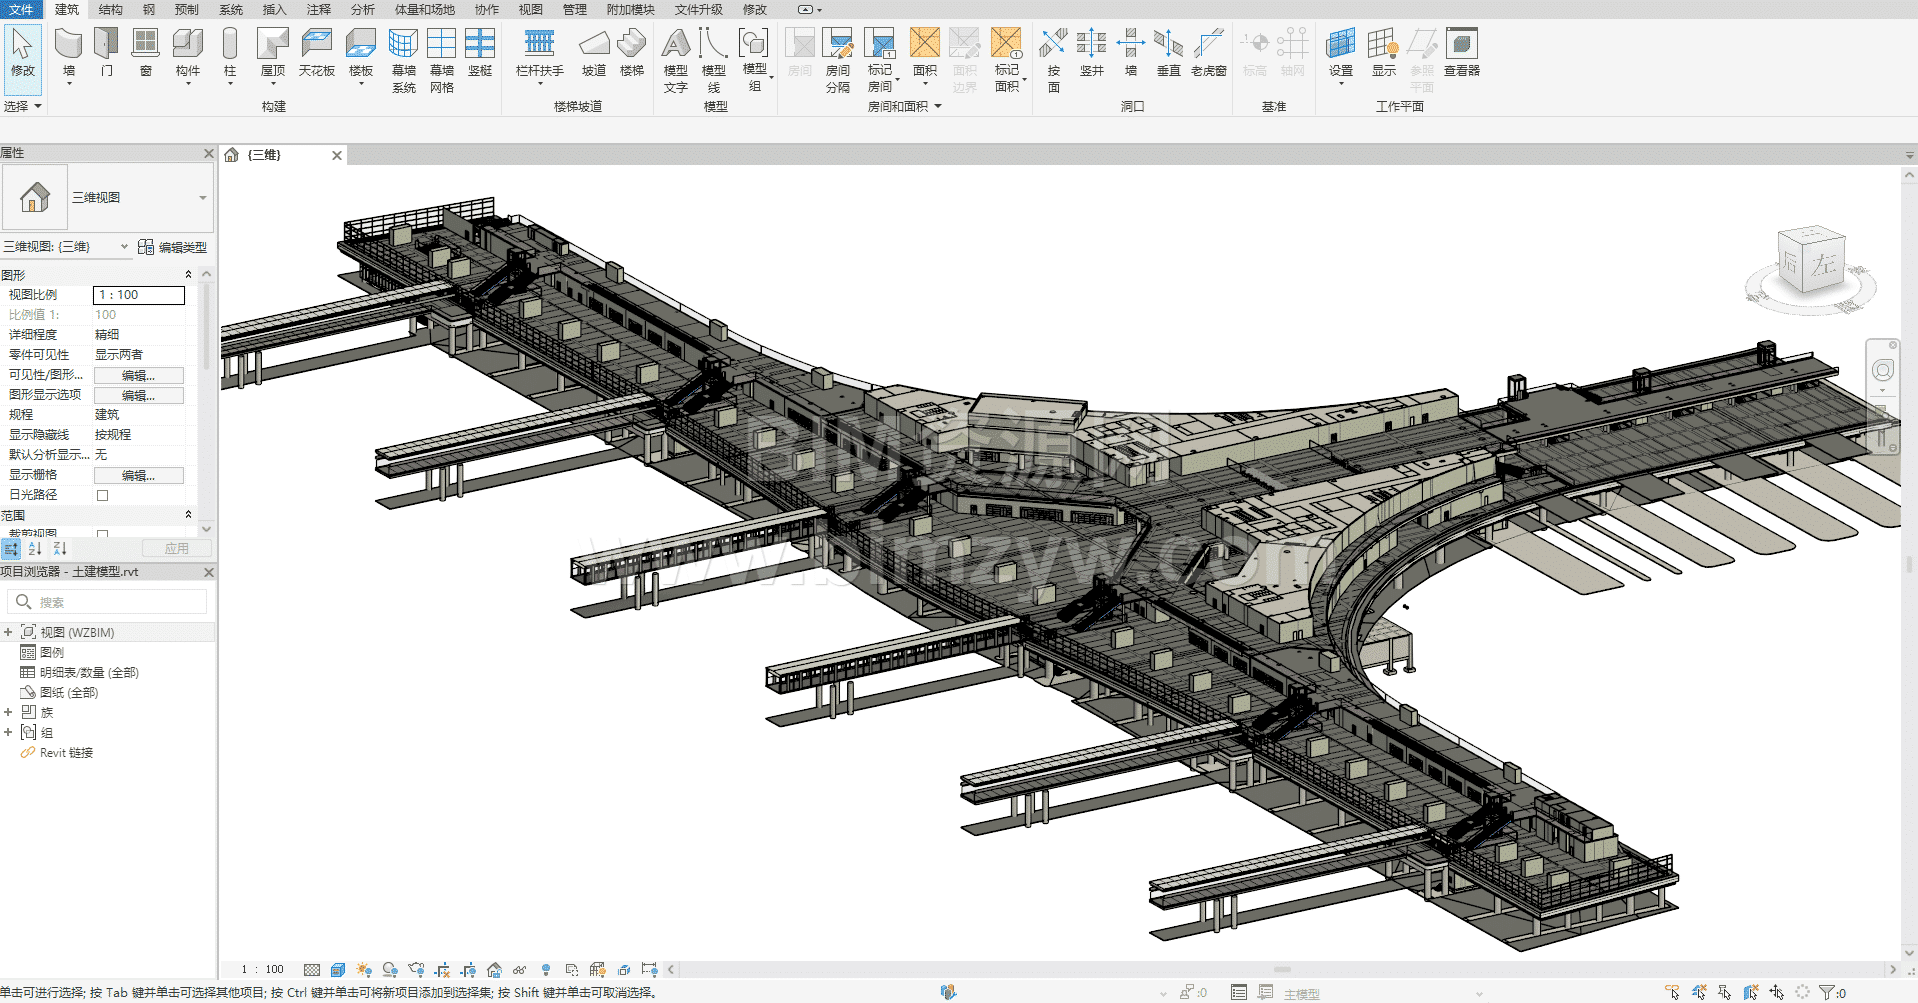The width and height of the screenshot is (1918, 1003).
Task: Click 编辑 button for 图形显示选项
Action: 138,395
